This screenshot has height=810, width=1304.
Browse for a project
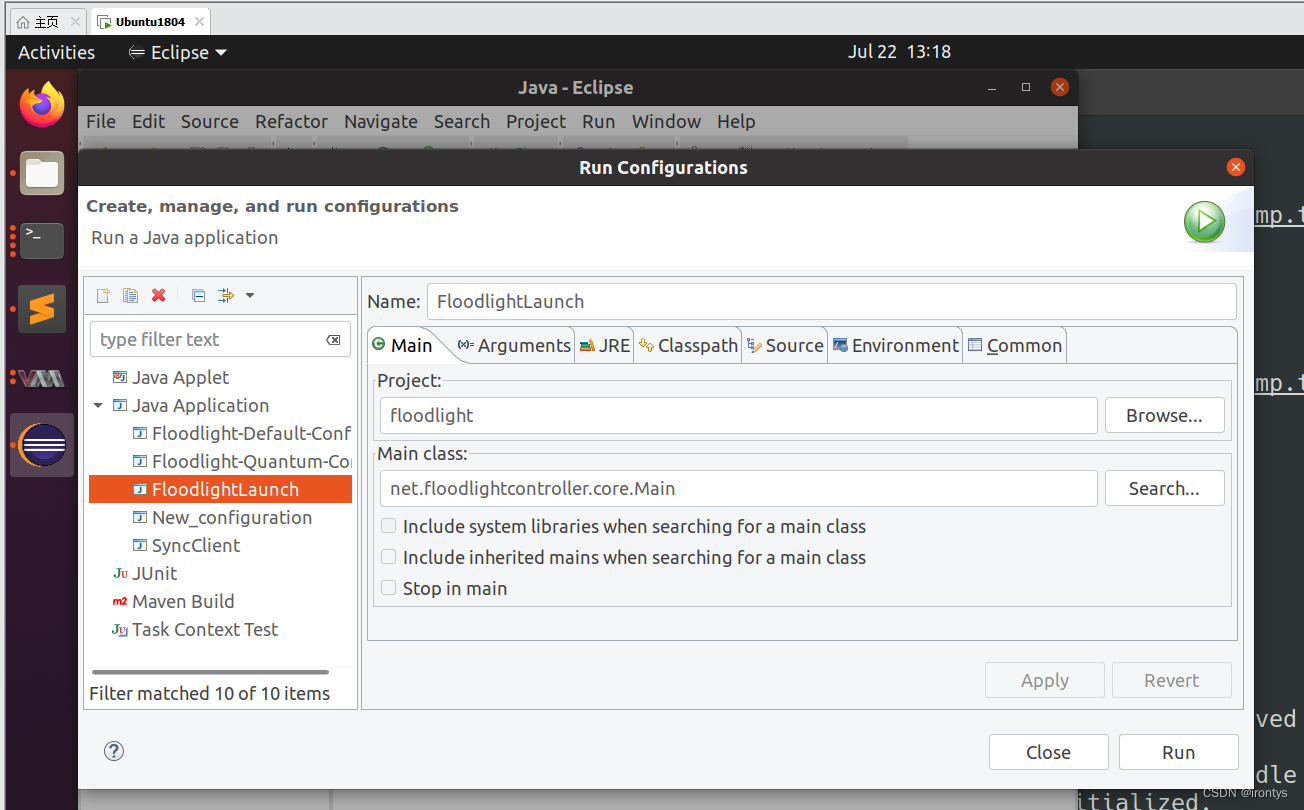click(1165, 415)
